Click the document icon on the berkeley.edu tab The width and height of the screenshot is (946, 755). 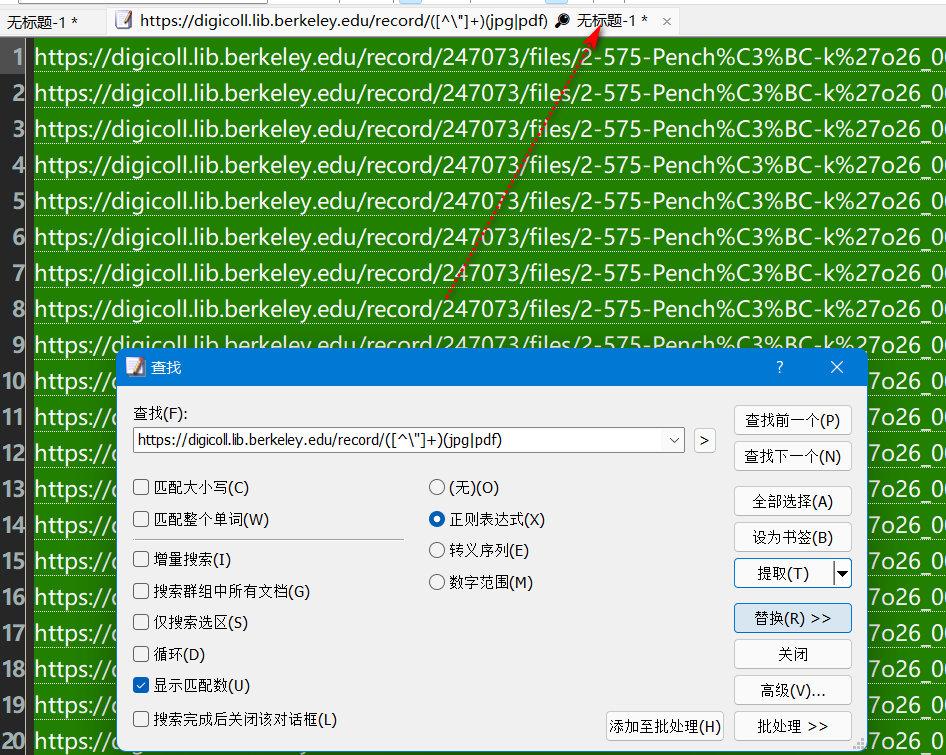click(x=123, y=20)
